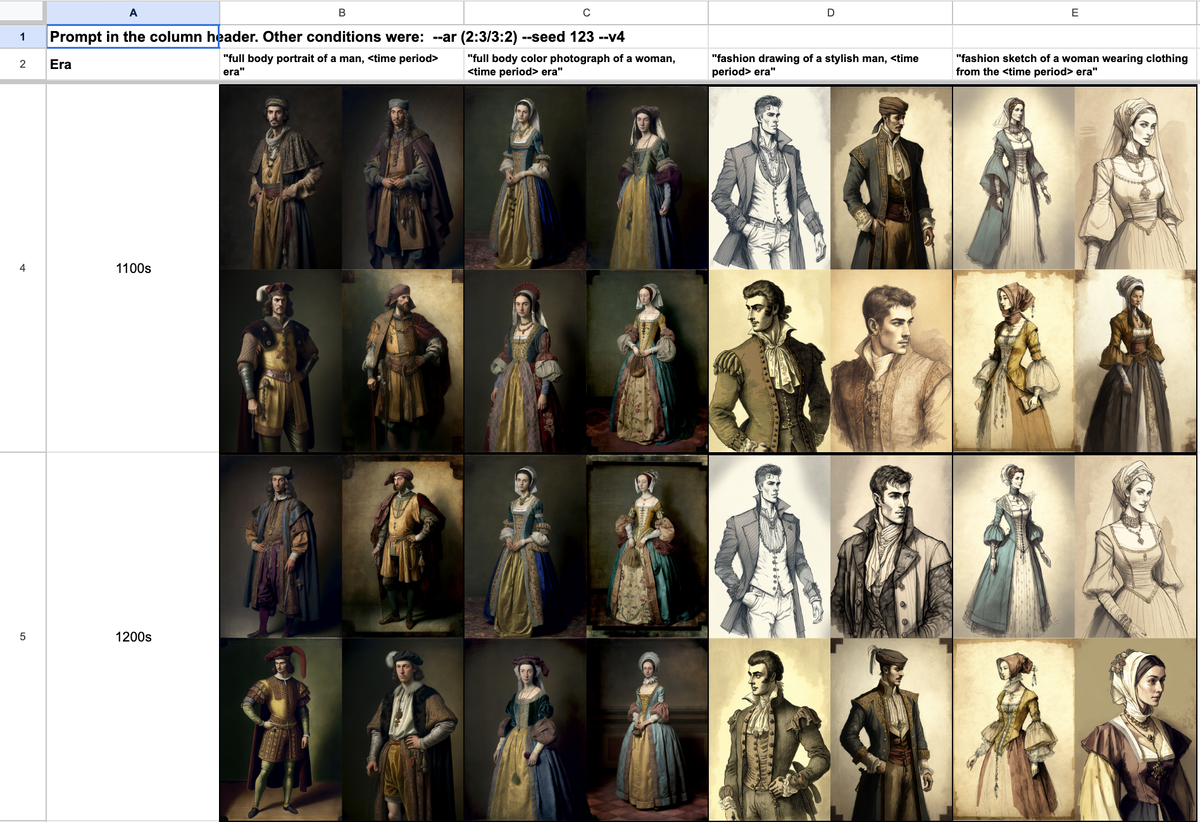Select the 1200s woman photograph images in column C
The height and width of the screenshot is (822, 1200).
click(x=586, y=637)
